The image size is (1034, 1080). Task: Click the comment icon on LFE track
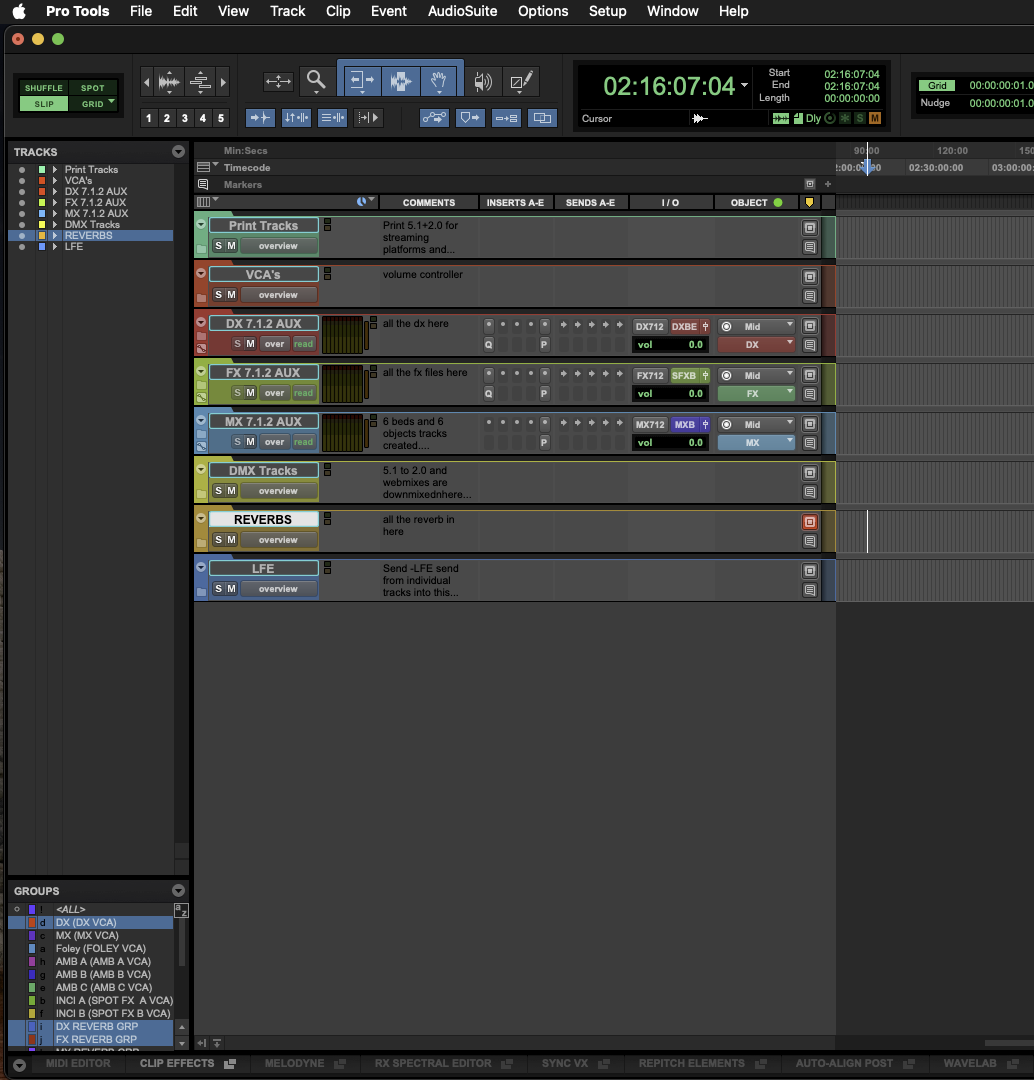click(810, 590)
